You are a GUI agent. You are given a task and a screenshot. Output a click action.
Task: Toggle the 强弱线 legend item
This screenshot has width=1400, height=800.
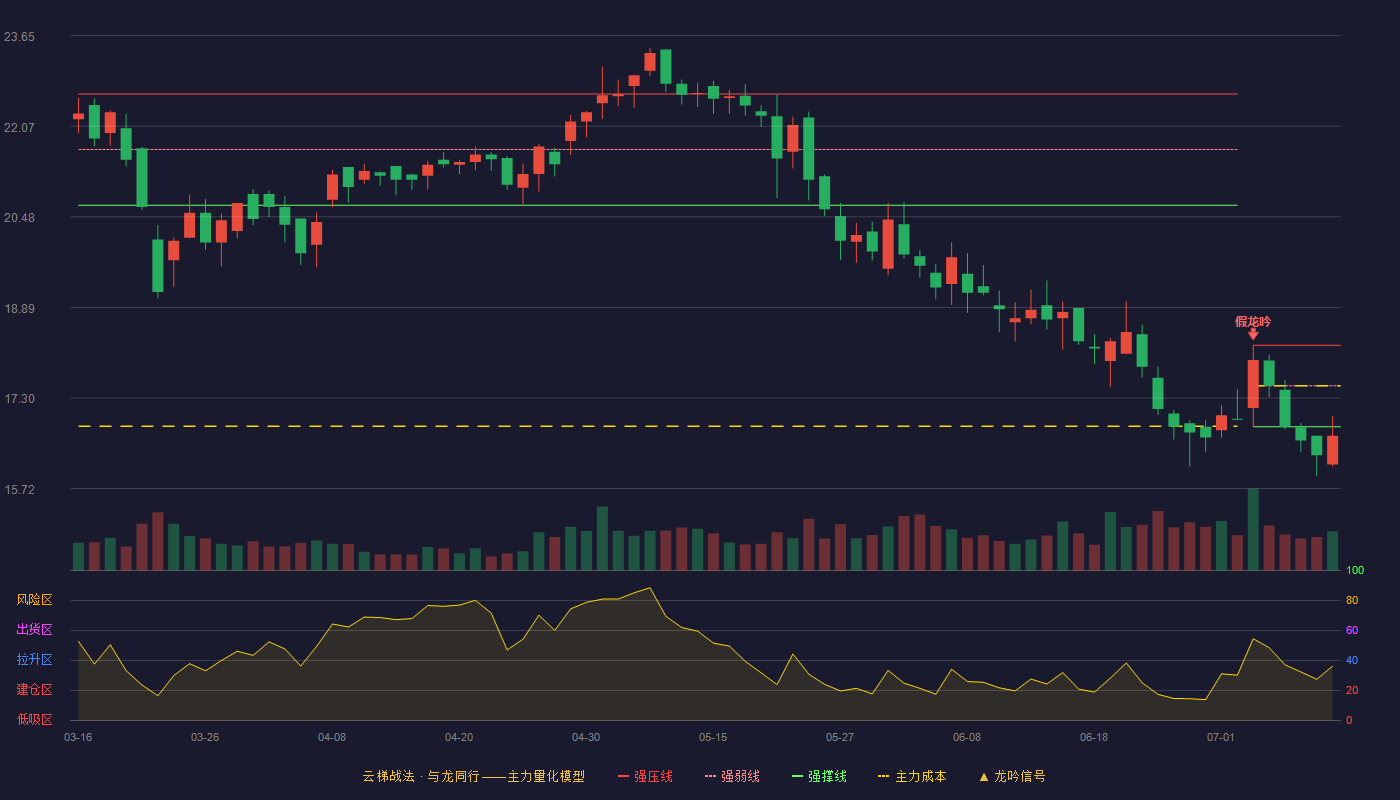[x=732, y=776]
